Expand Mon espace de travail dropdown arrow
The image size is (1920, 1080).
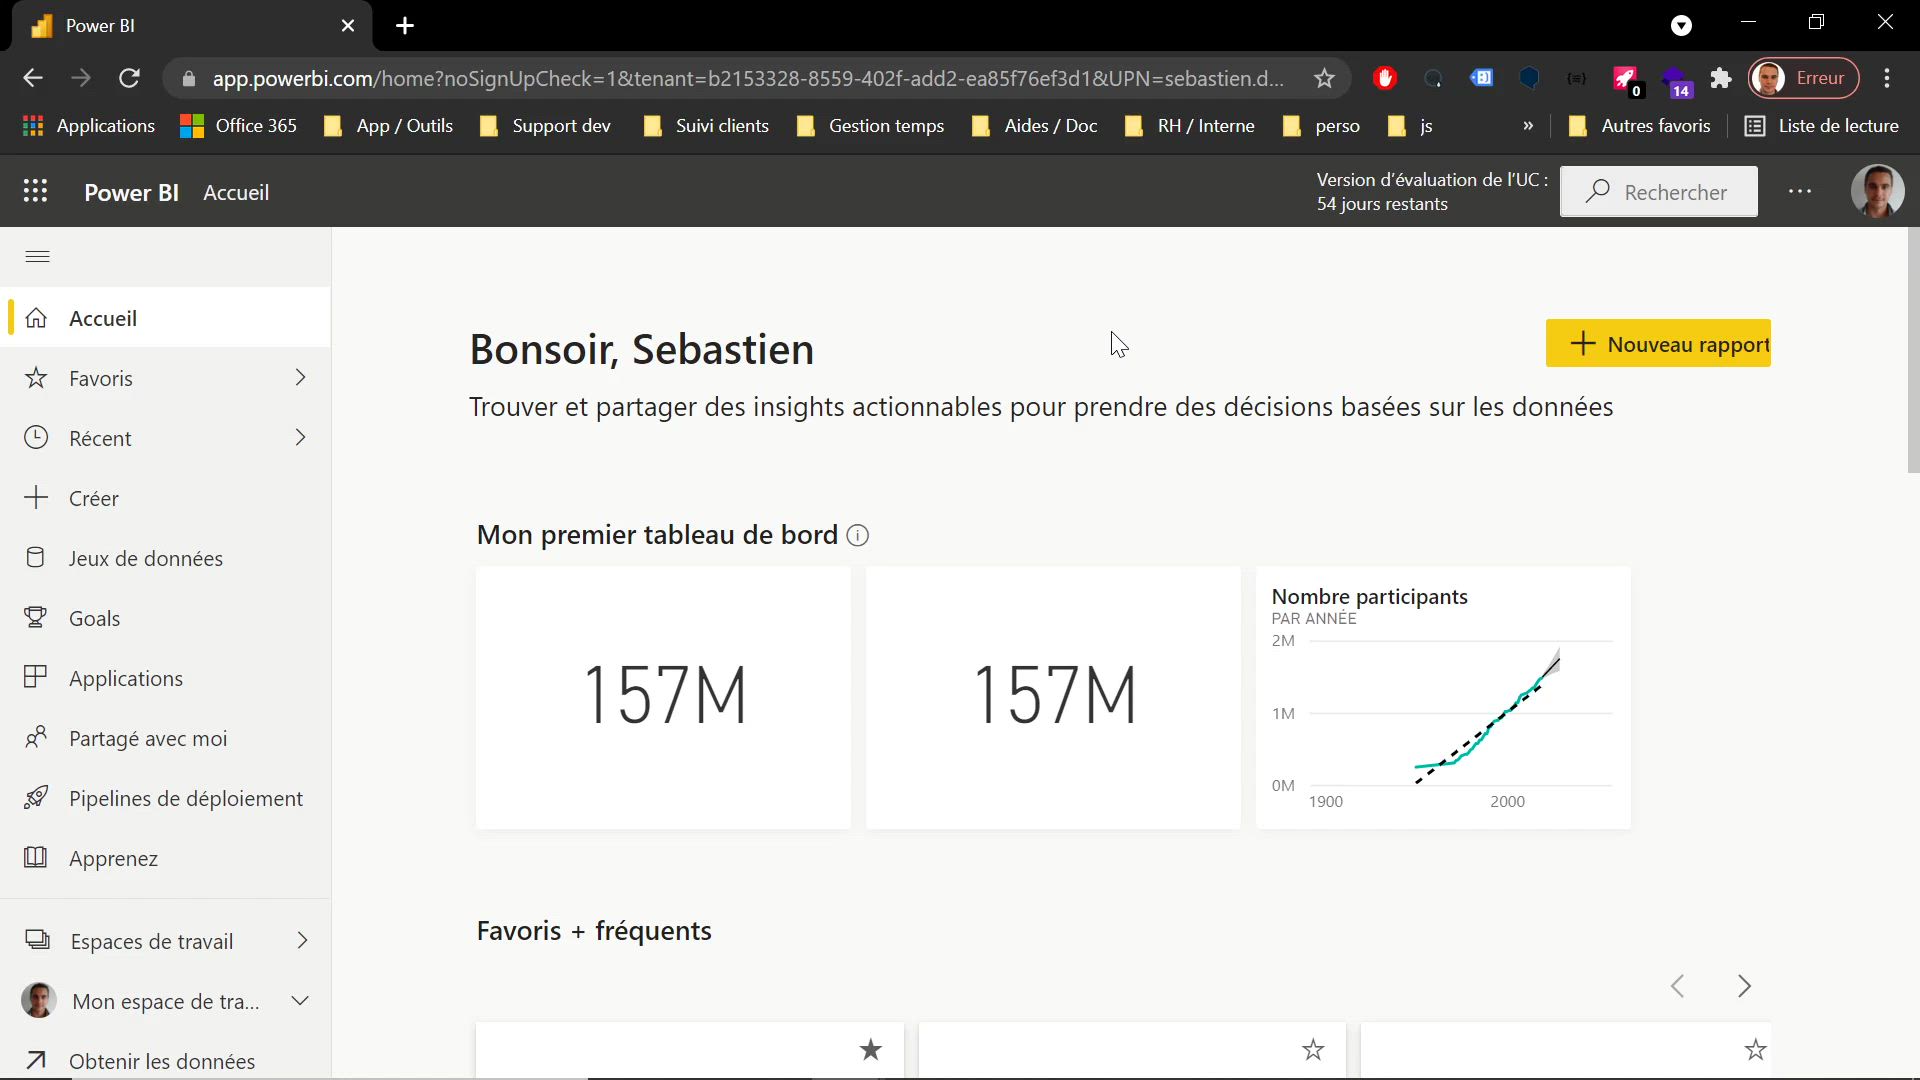pos(299,1001)
